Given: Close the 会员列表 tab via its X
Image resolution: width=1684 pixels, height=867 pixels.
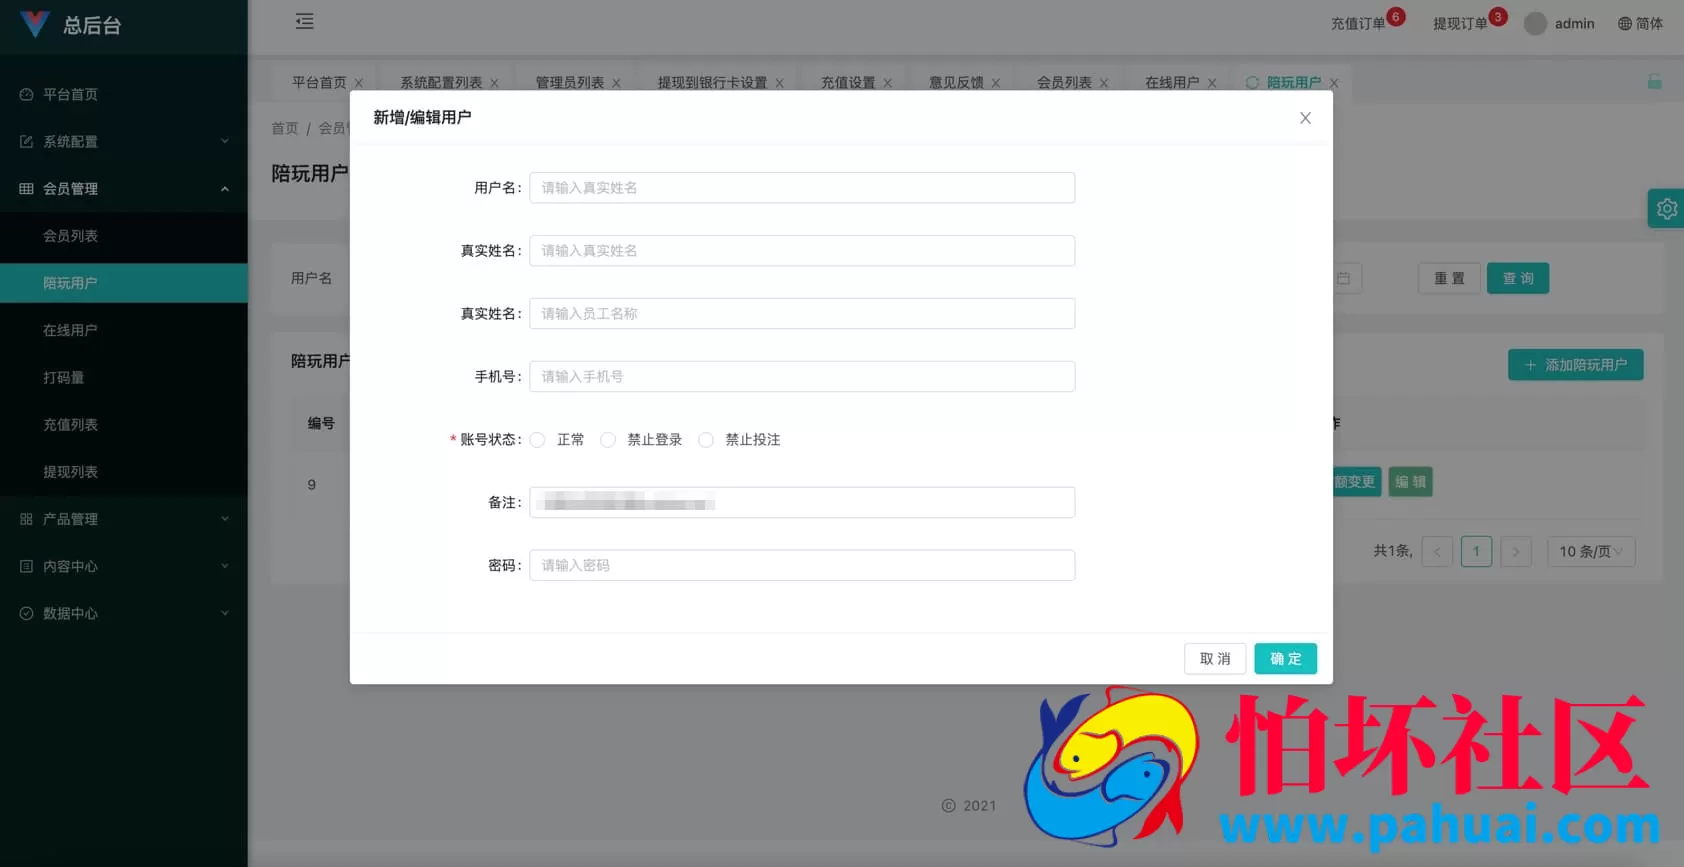Looking at the screenshot, I should coord(1104,83).
